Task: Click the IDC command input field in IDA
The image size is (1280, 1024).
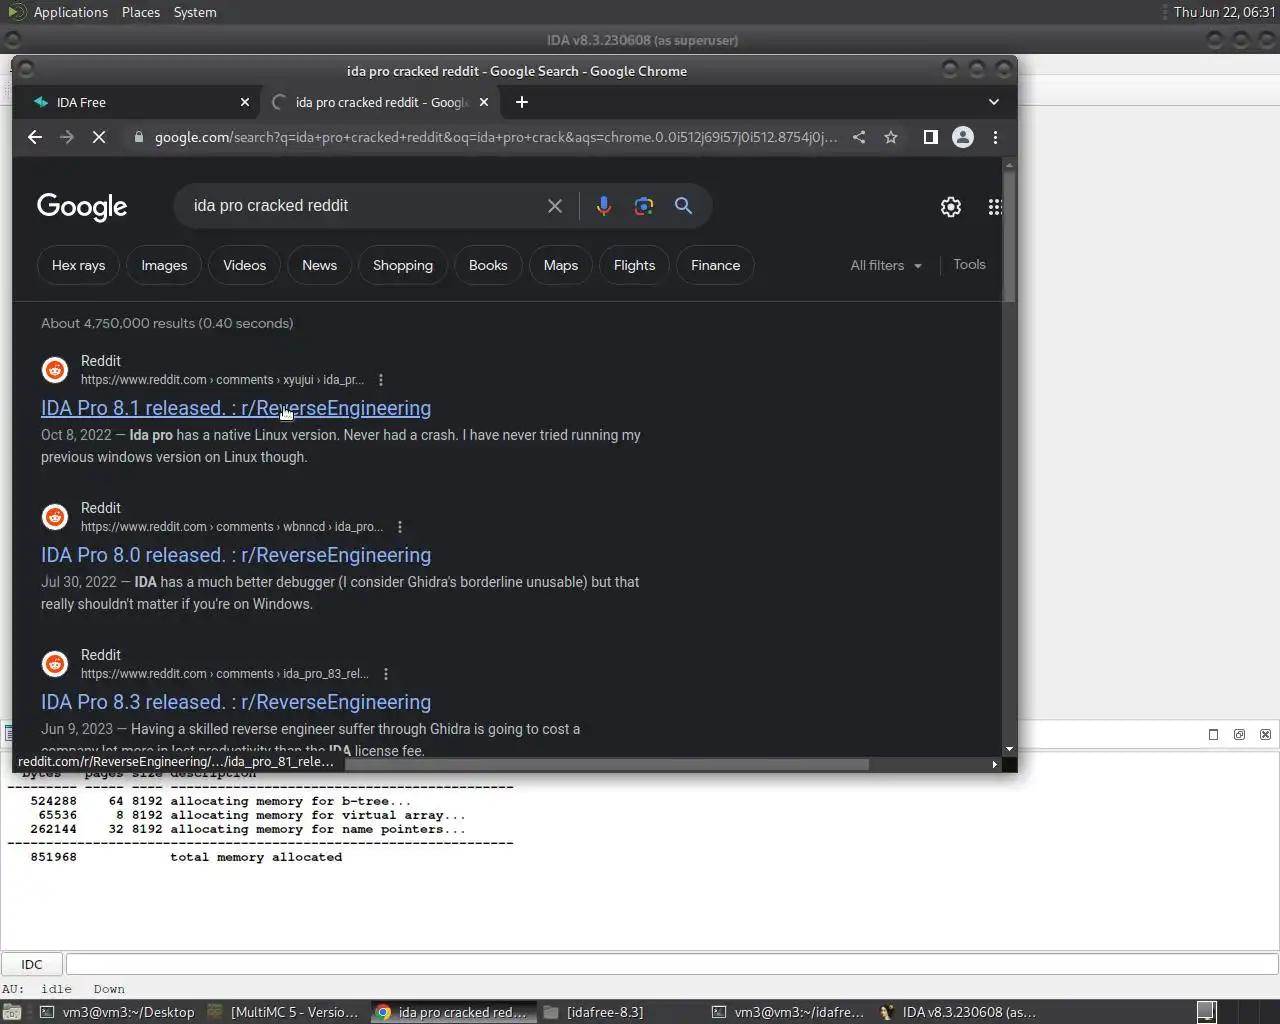Action: tap(672, 964)
